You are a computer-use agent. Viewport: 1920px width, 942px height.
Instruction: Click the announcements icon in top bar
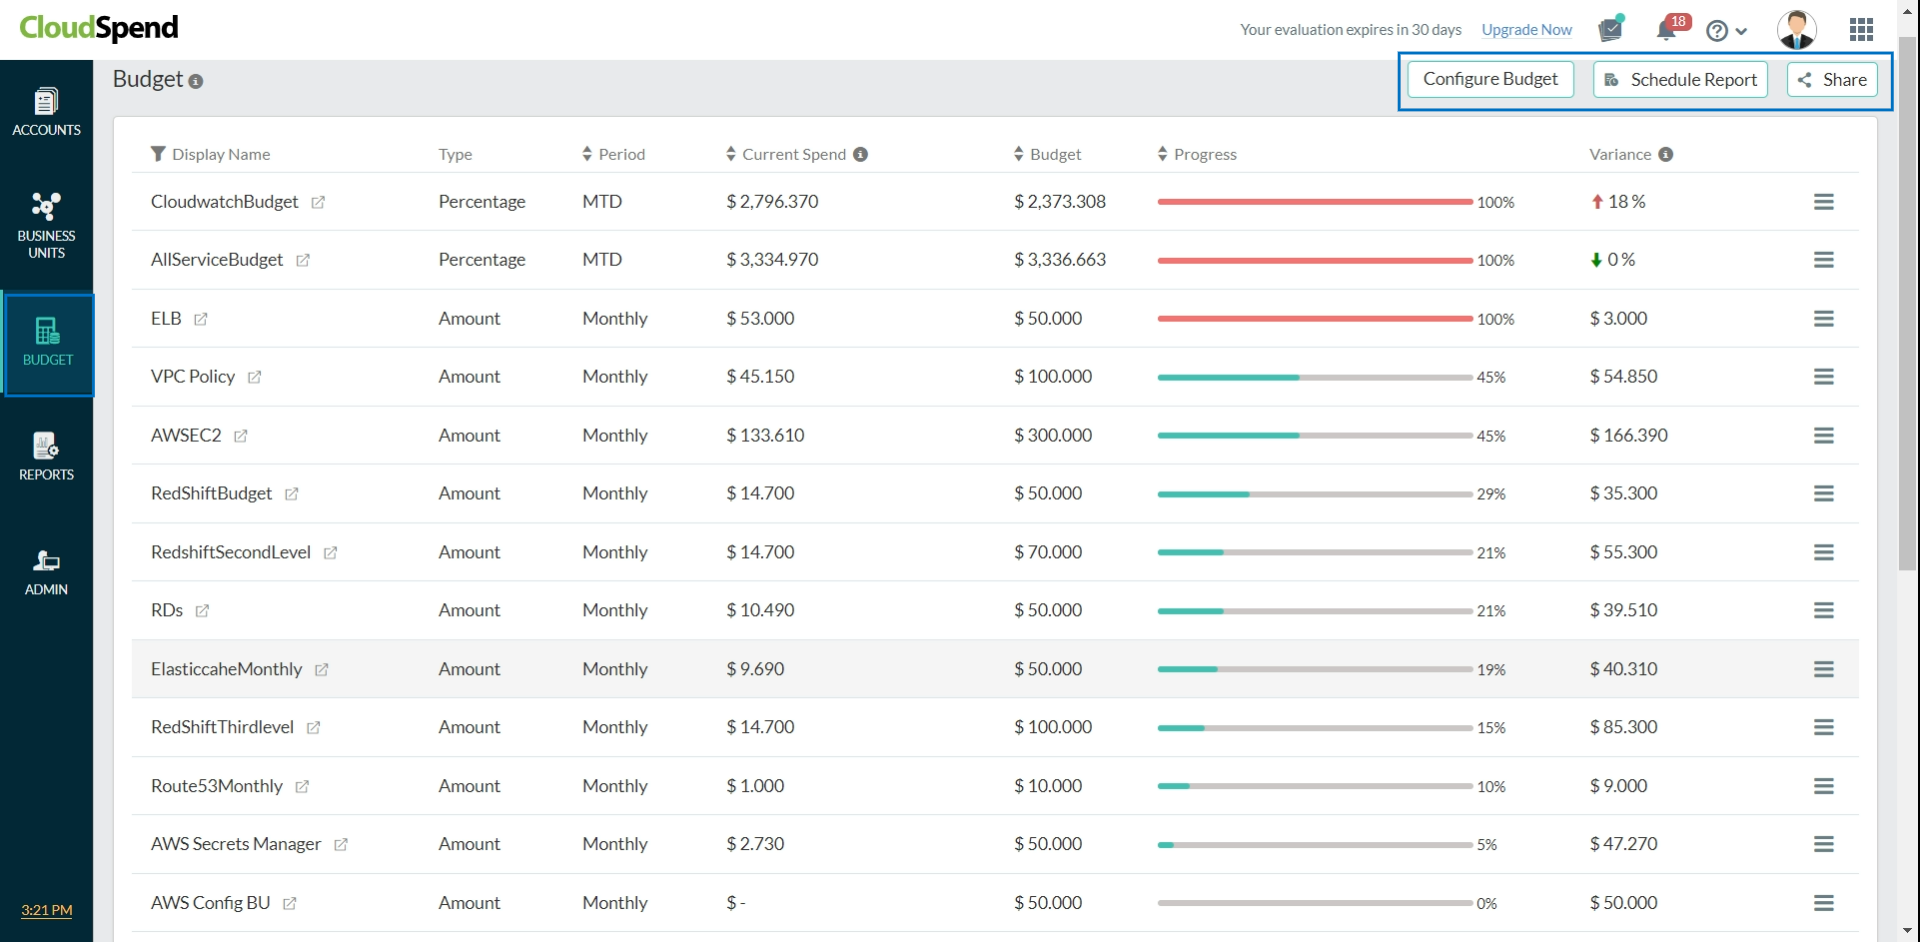coord(1610,30)
